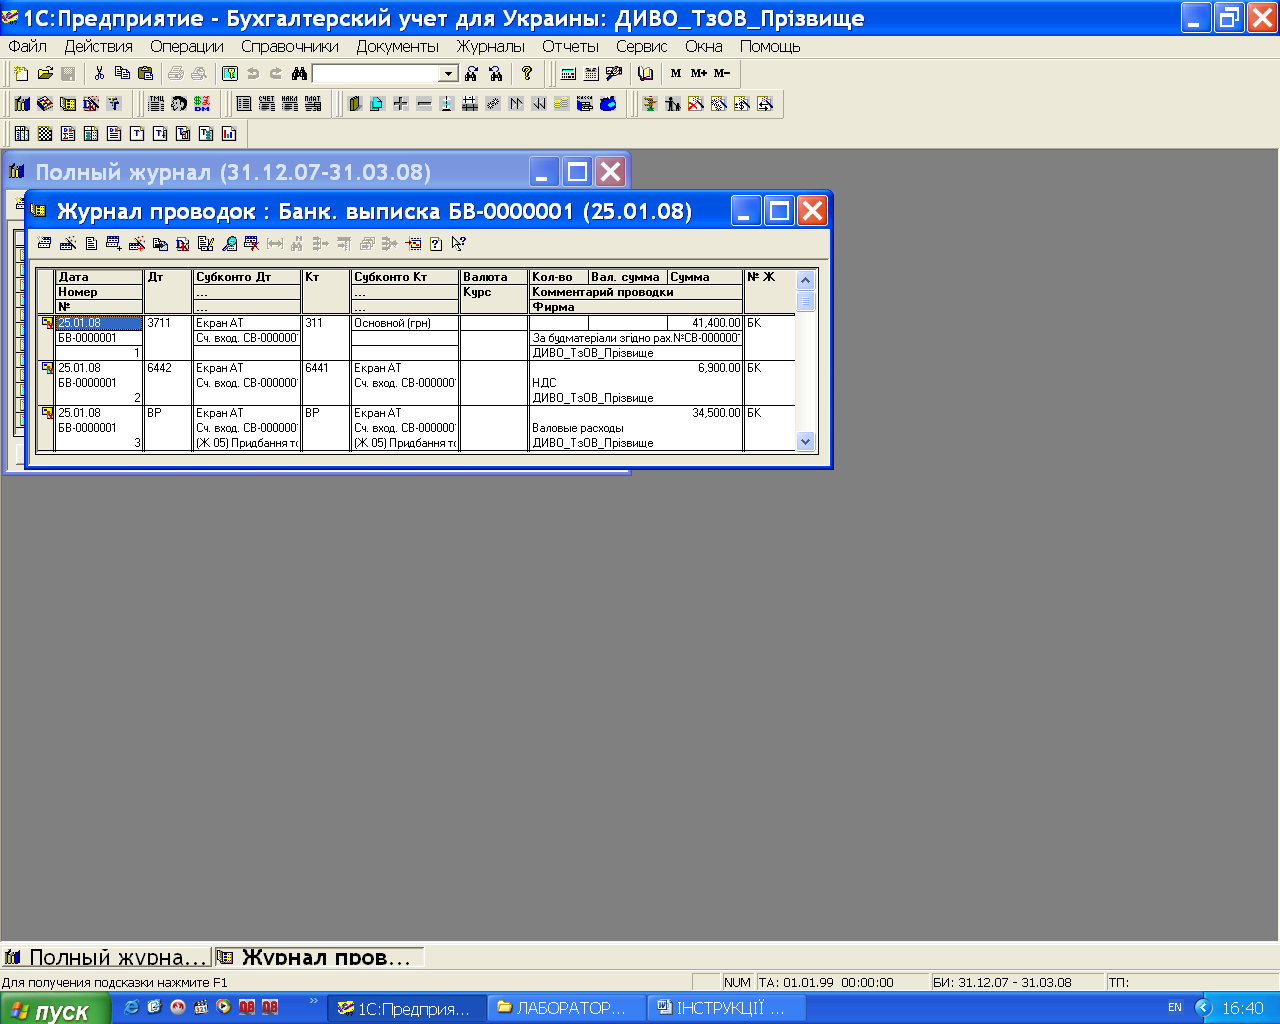The image size is (1280, 1024).
Task: Open the Сервис menu
Action: (x=642, y=46)
